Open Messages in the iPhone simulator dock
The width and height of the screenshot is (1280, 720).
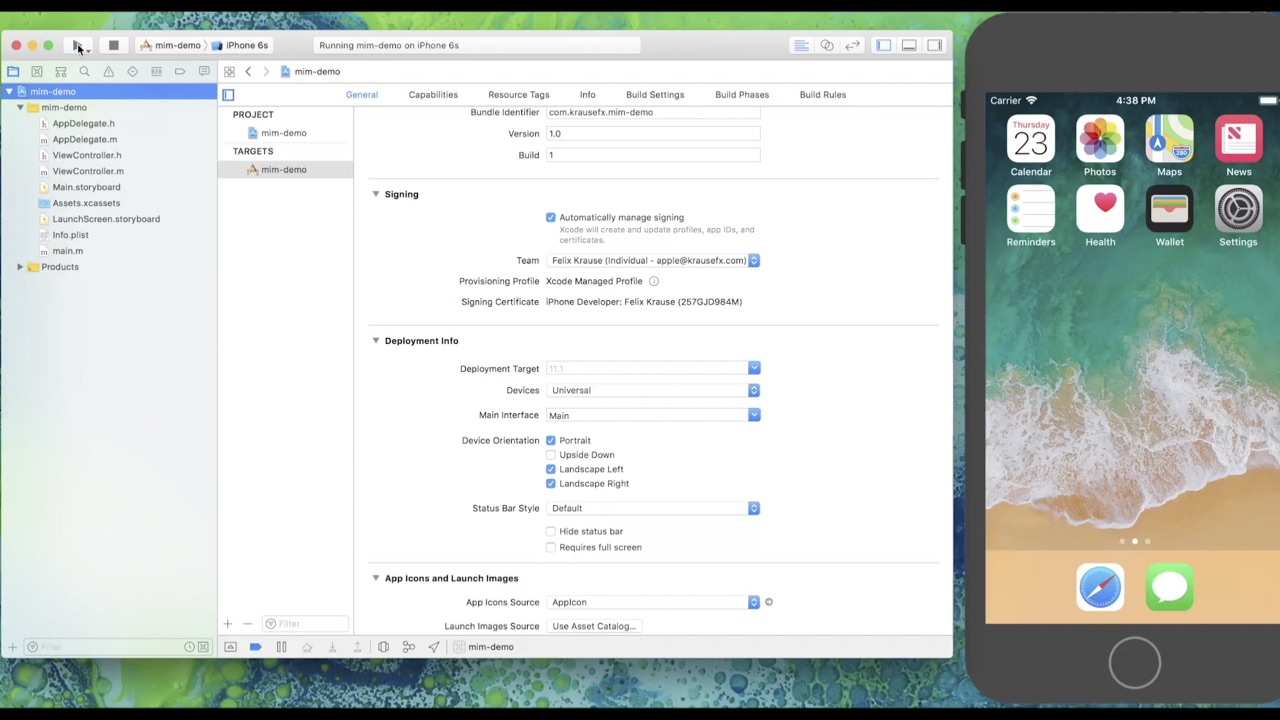pyautogui.click(x=1169, y=587)
